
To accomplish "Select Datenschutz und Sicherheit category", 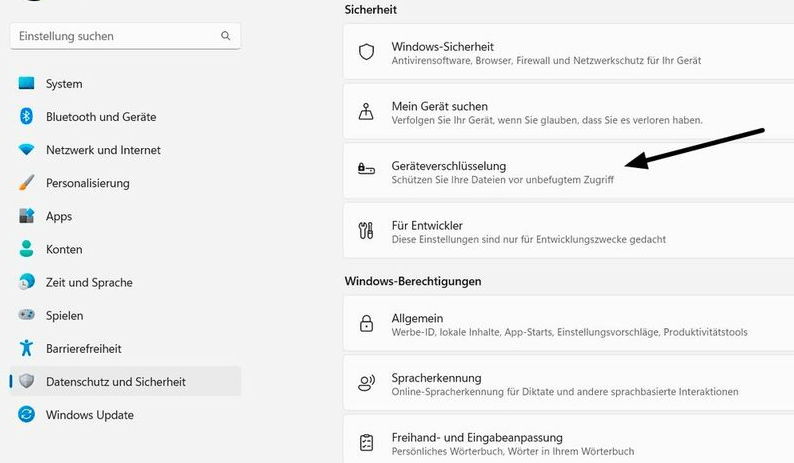I will pyautogui.click(x=115, y=382).
